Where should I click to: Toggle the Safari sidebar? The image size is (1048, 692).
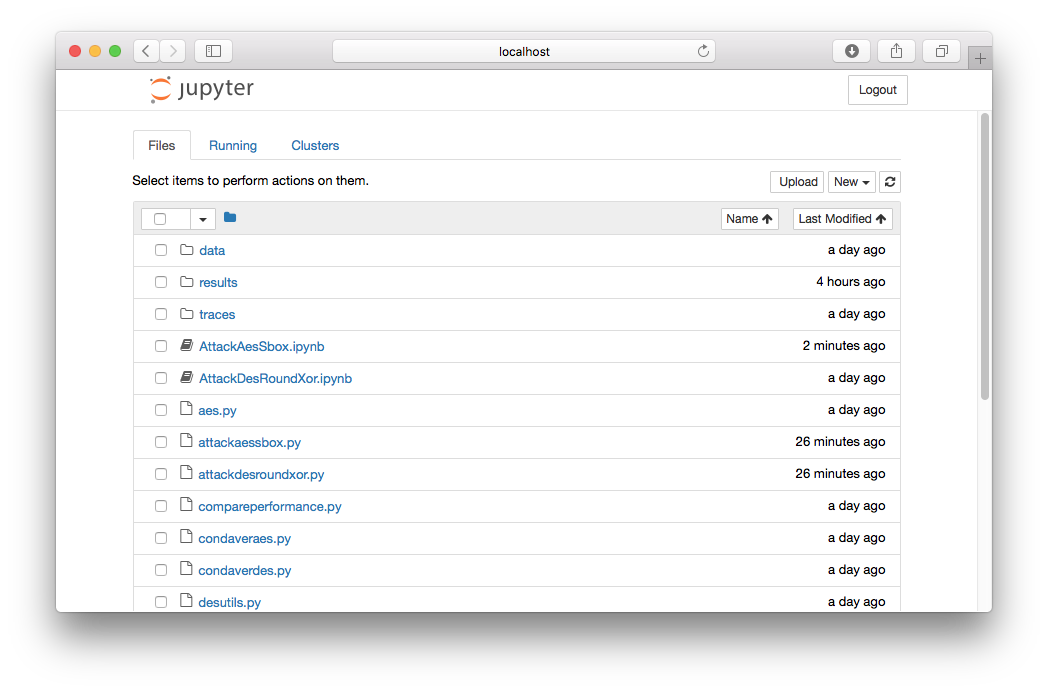click(x=213, y=51)
